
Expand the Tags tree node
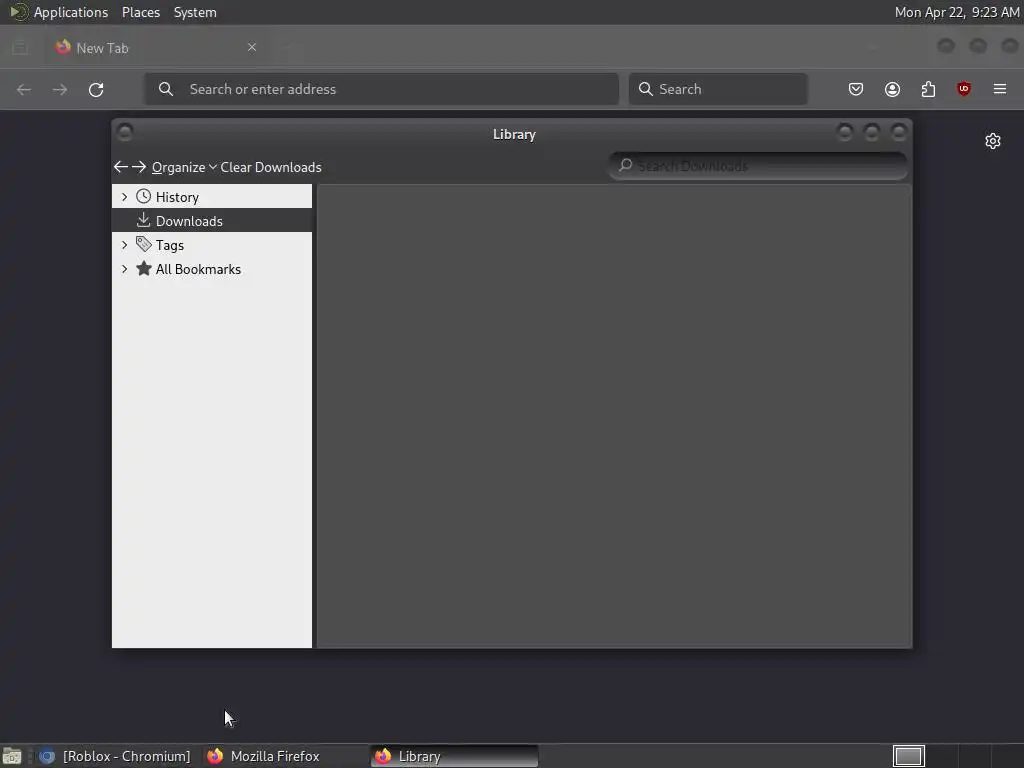[124, 245]
